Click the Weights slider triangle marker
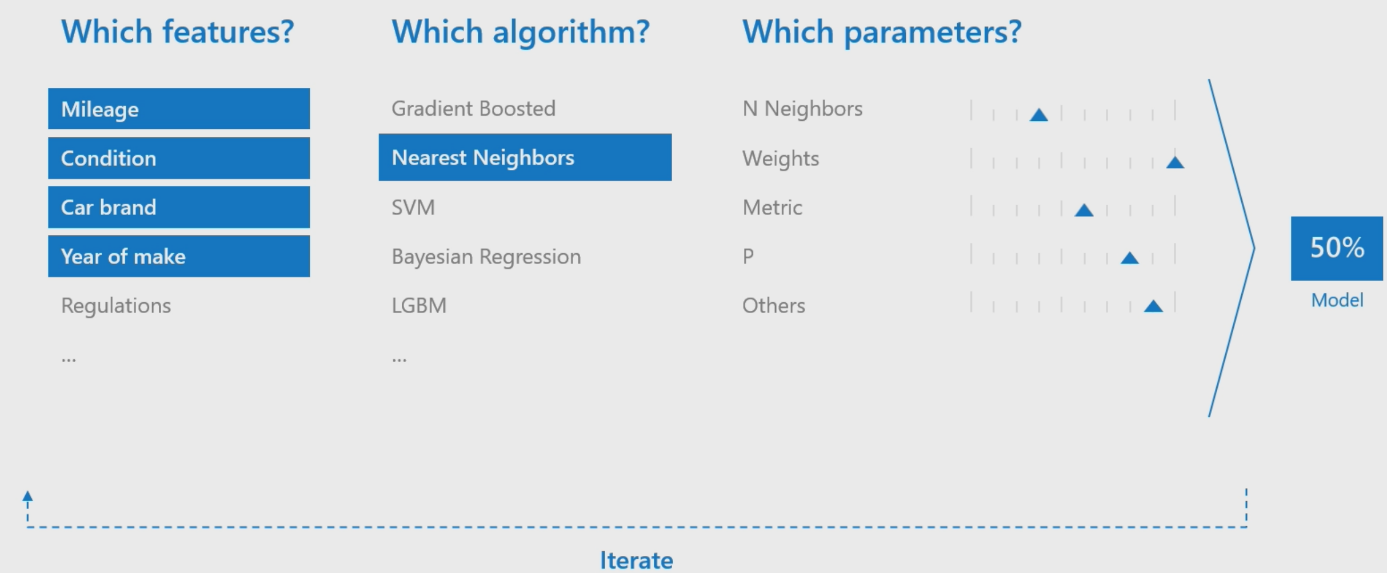Image resolution: width=1387 pixels, height=573 pixels. click(1175, 162)
